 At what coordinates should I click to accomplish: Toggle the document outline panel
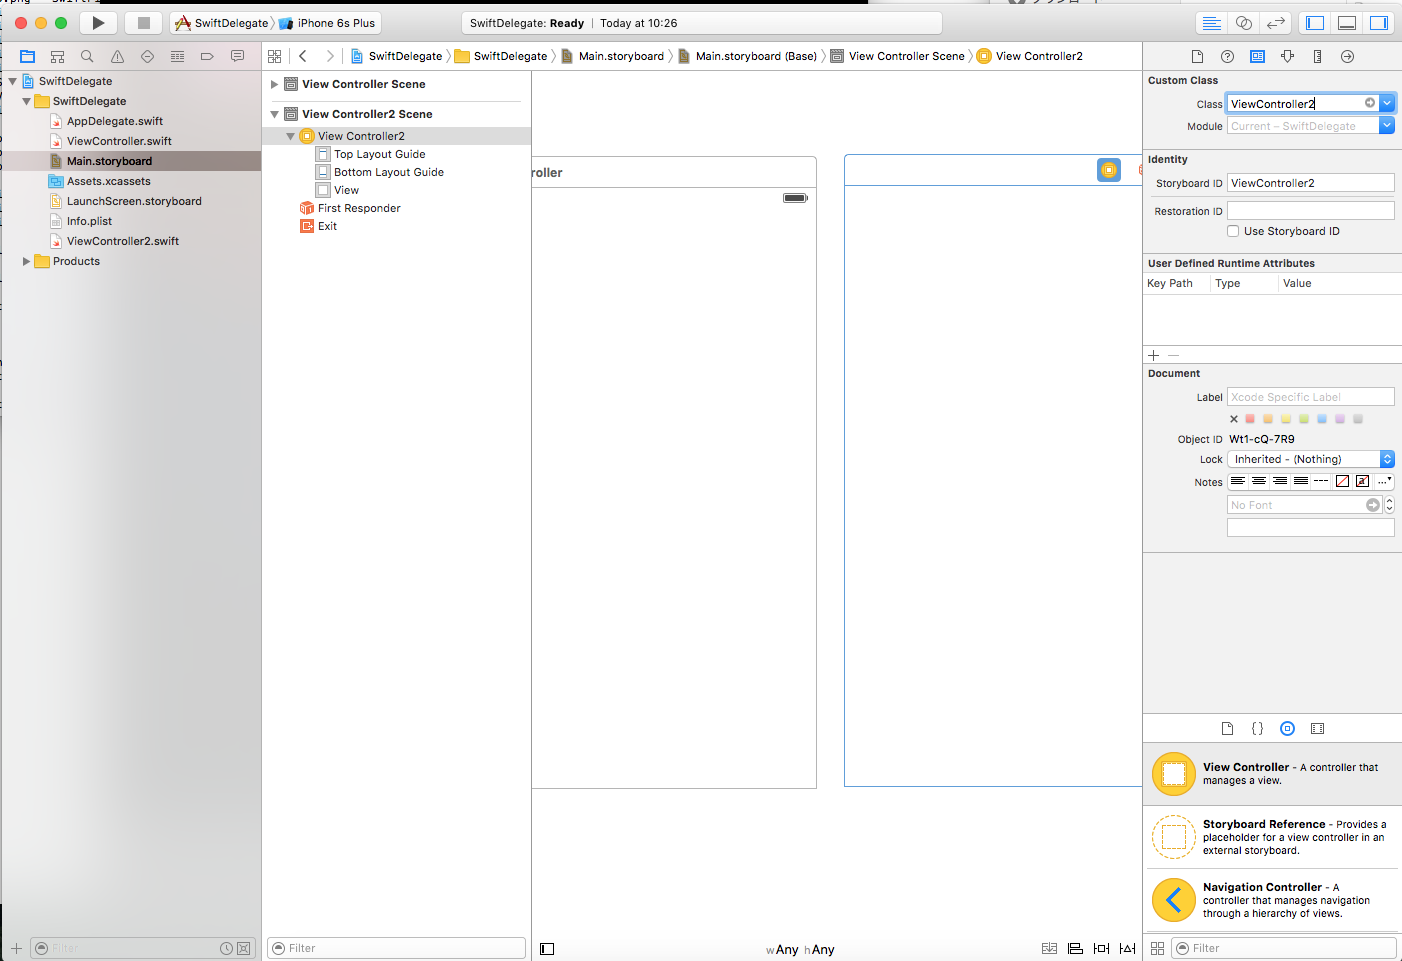[x=547, y=949]
